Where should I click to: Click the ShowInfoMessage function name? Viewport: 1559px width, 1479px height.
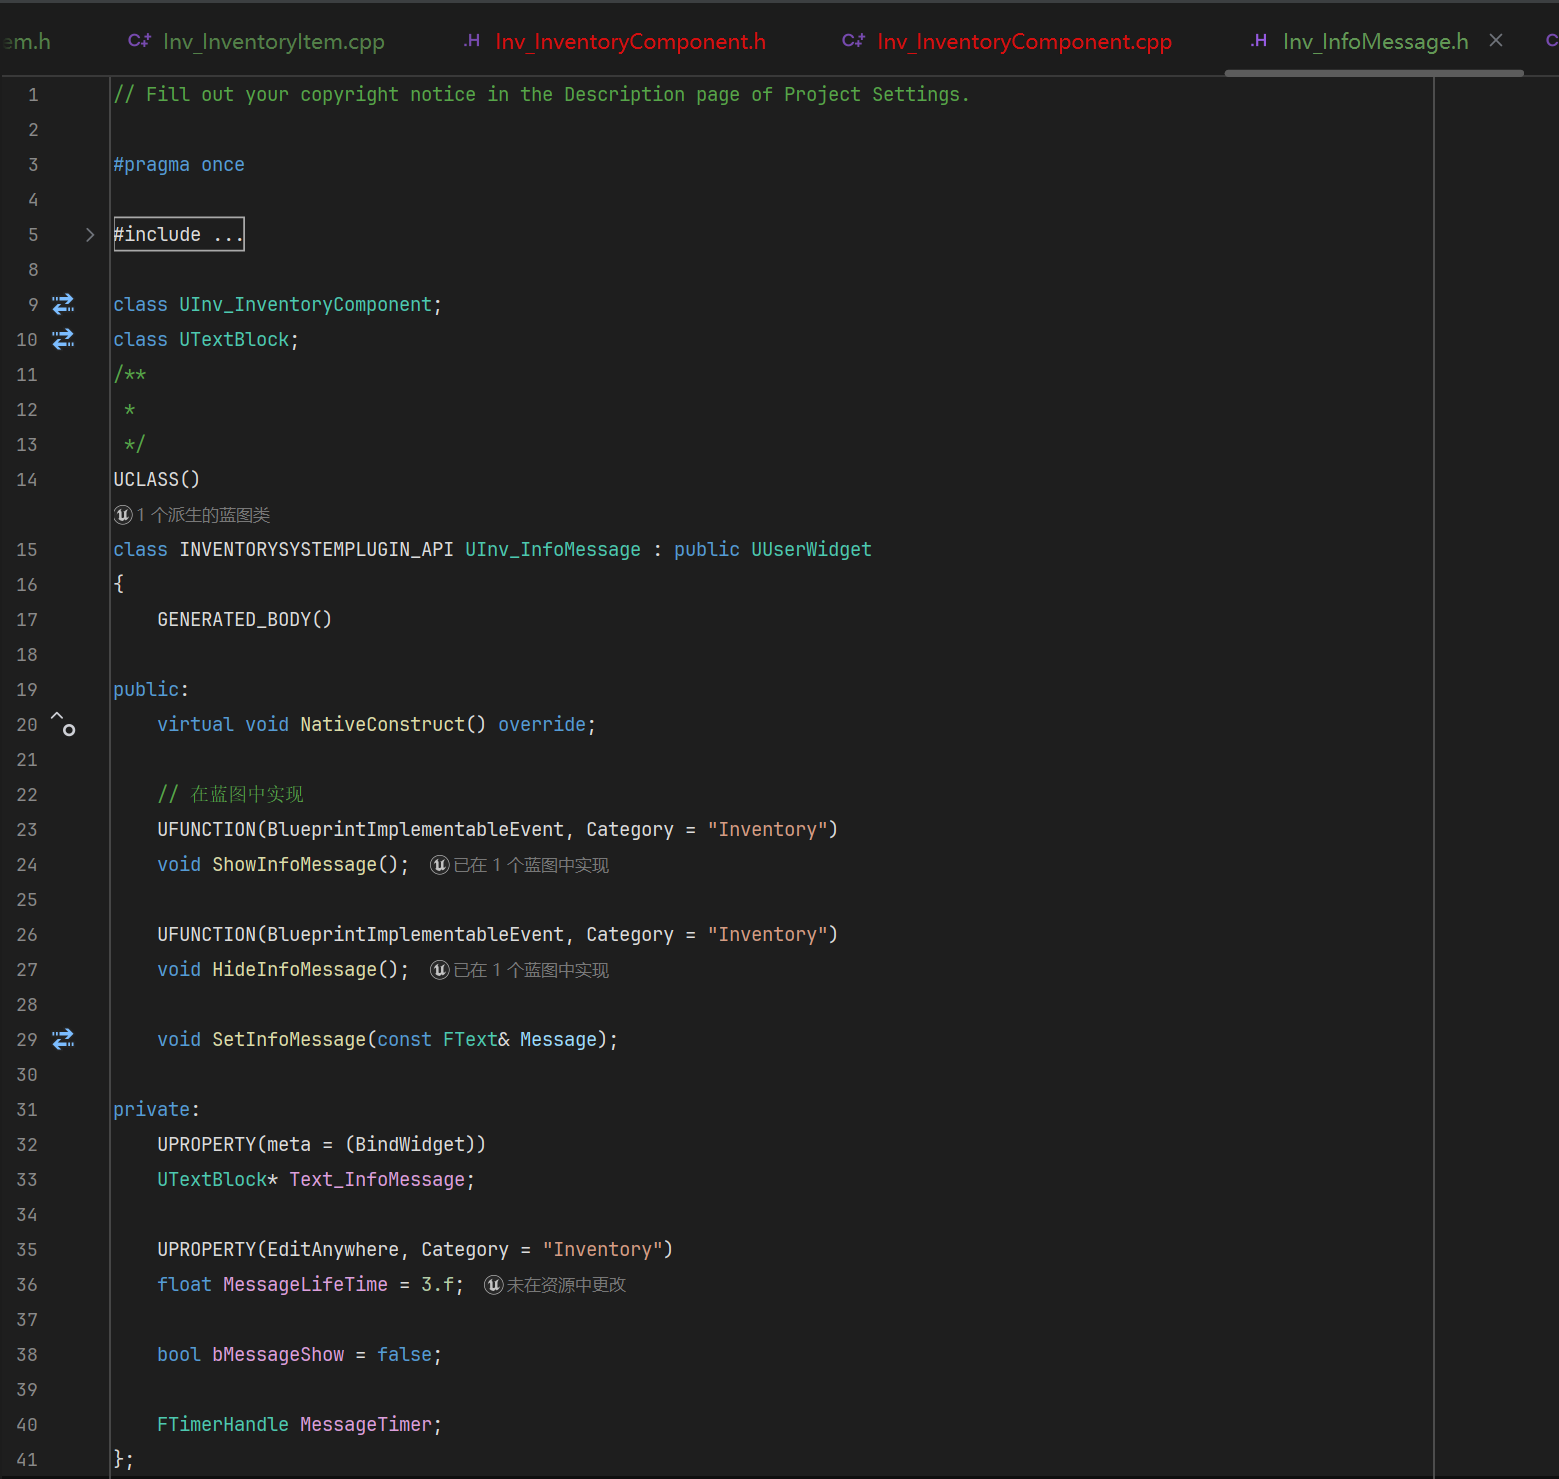pyautogui.click(x=294, y=864)
